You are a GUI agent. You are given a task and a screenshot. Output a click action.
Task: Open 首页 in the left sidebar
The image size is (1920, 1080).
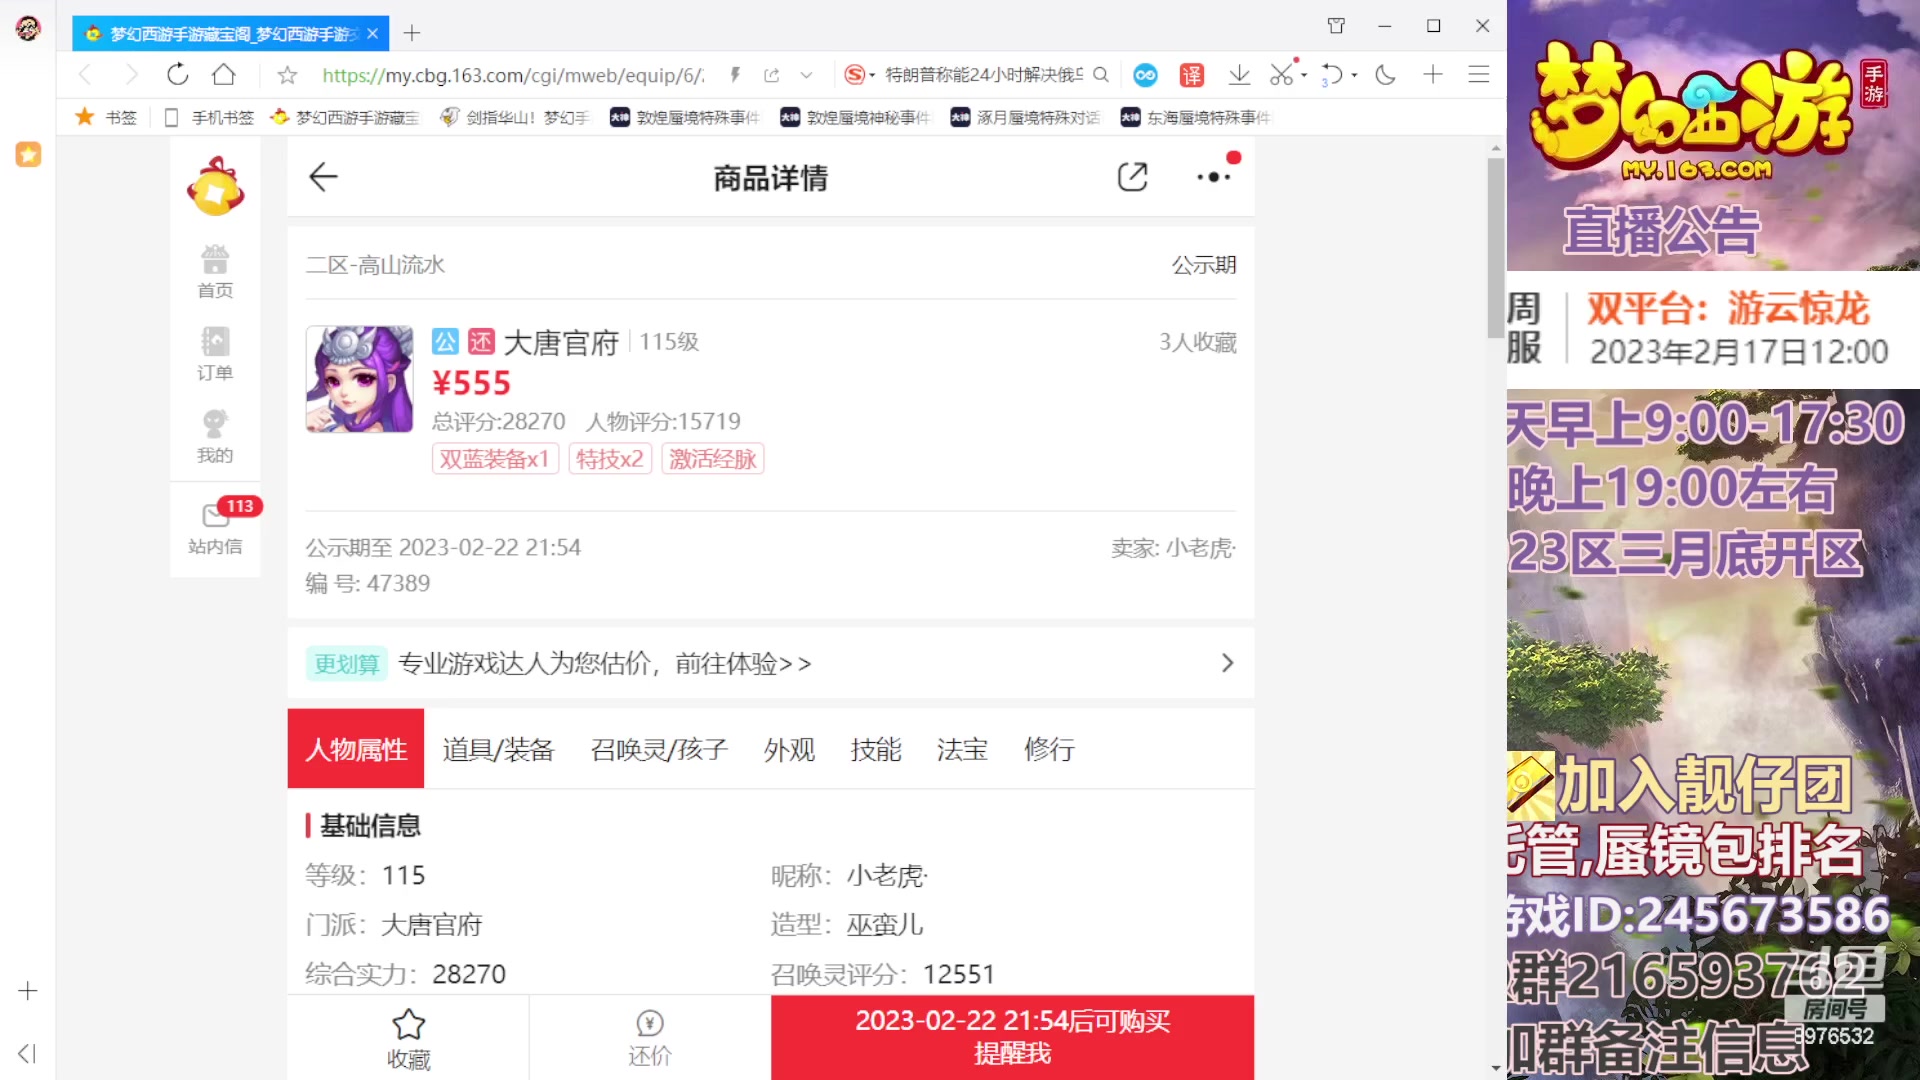point(215,272)
